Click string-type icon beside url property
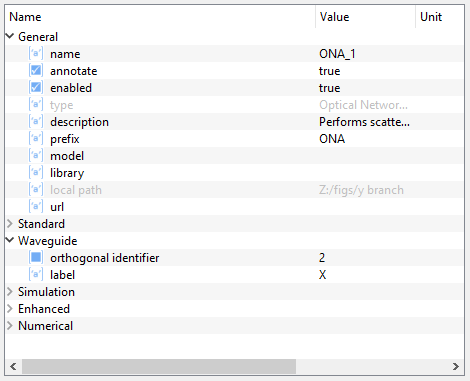 click(36, 207)
